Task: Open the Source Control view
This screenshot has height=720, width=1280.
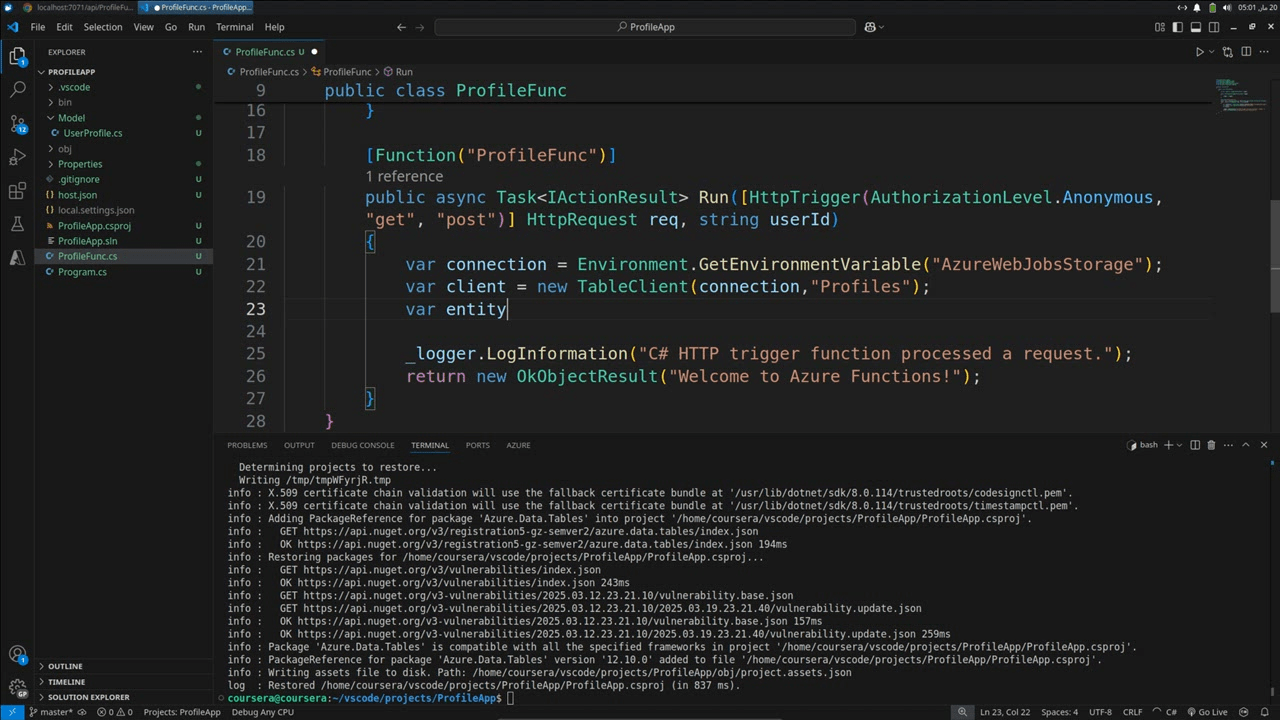Action: pyautogui.click(x=18, y=122)
